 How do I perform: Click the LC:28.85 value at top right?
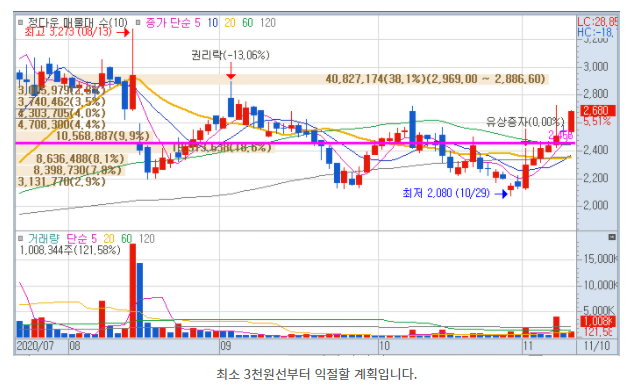point(597,22)
